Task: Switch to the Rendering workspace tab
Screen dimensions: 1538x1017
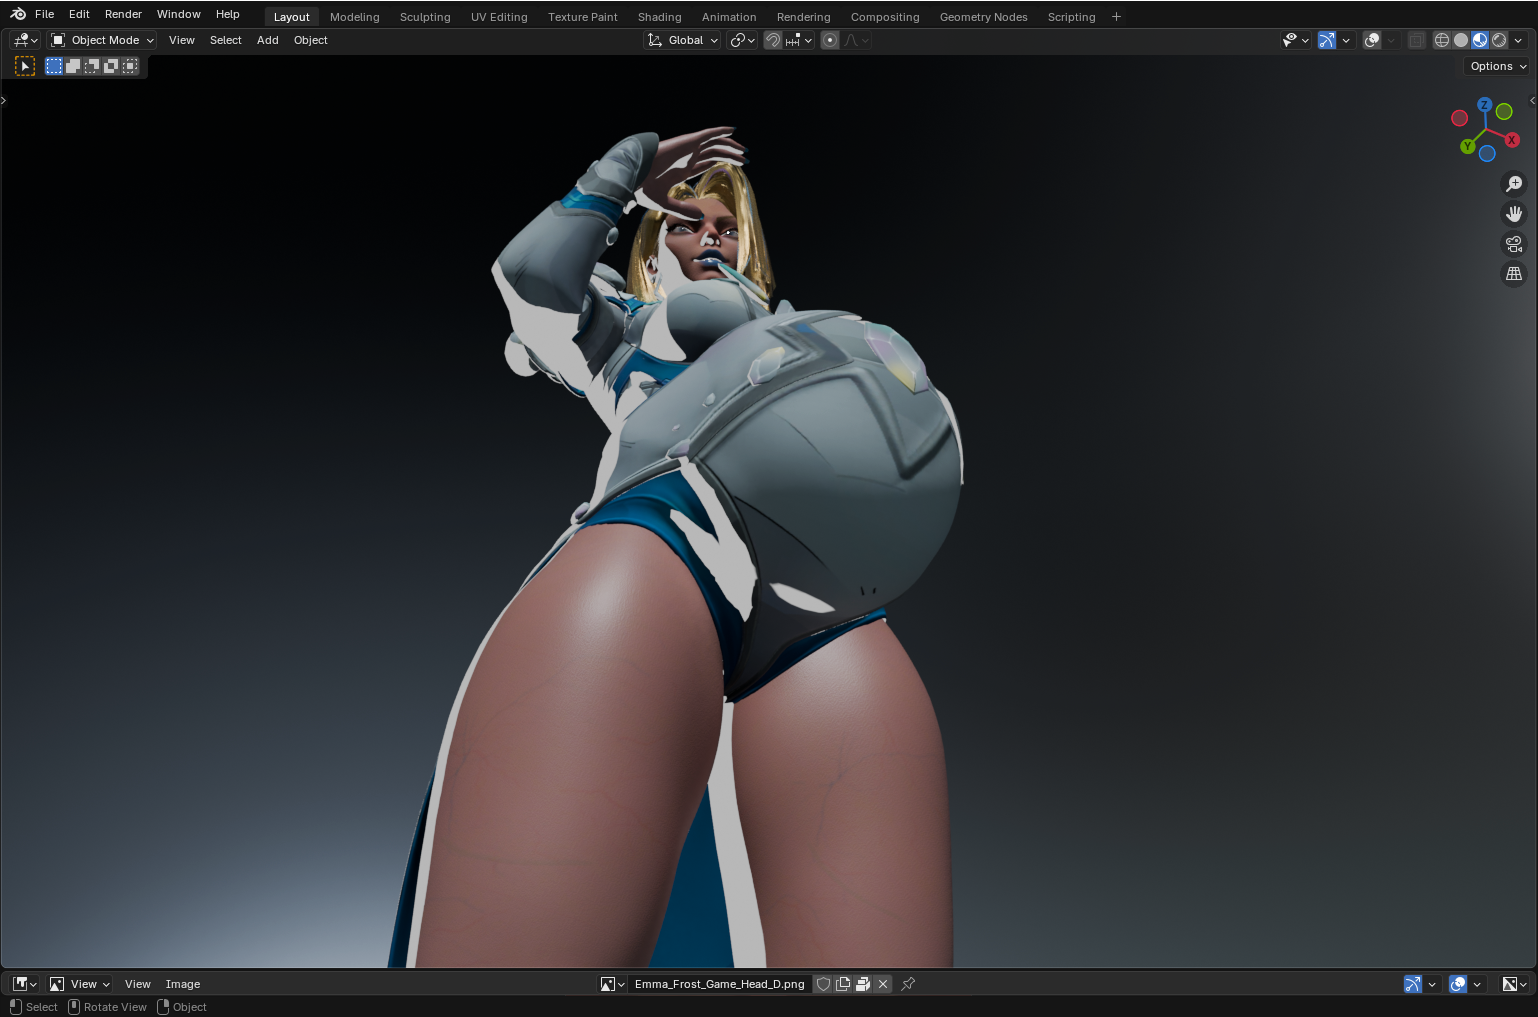Action: [804, 17]
